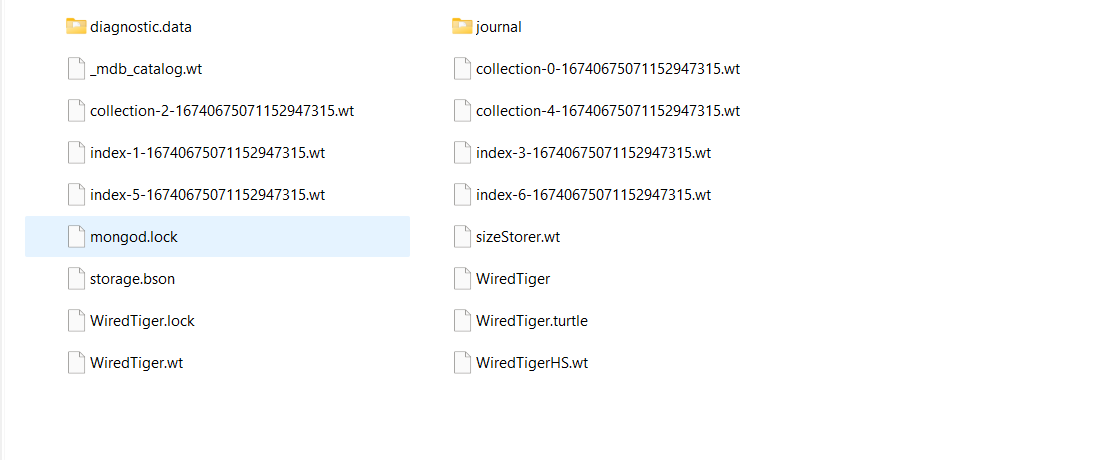
Task: Select the mongod.lock file name
Action: point(134,237)
